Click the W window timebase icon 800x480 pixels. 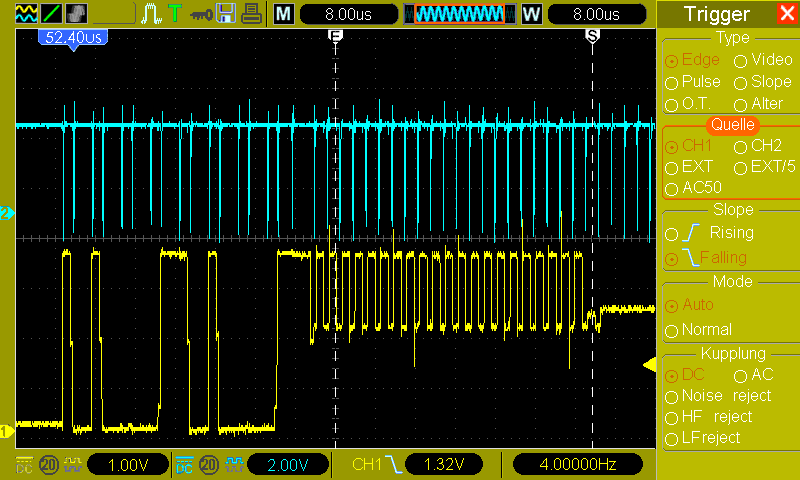(532, 14)
